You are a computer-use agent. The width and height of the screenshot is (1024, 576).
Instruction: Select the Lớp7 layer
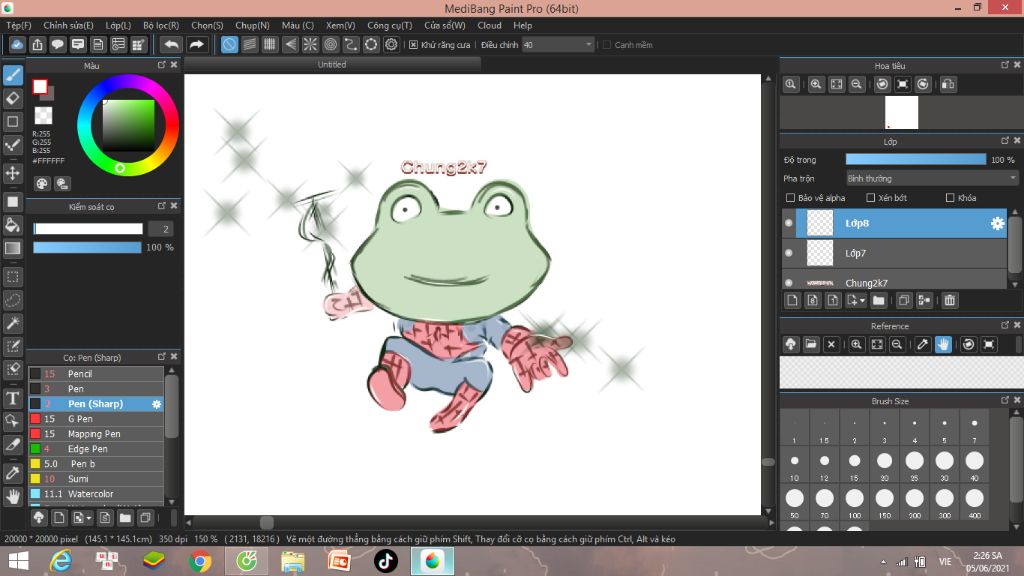click(x=895, y=253)
